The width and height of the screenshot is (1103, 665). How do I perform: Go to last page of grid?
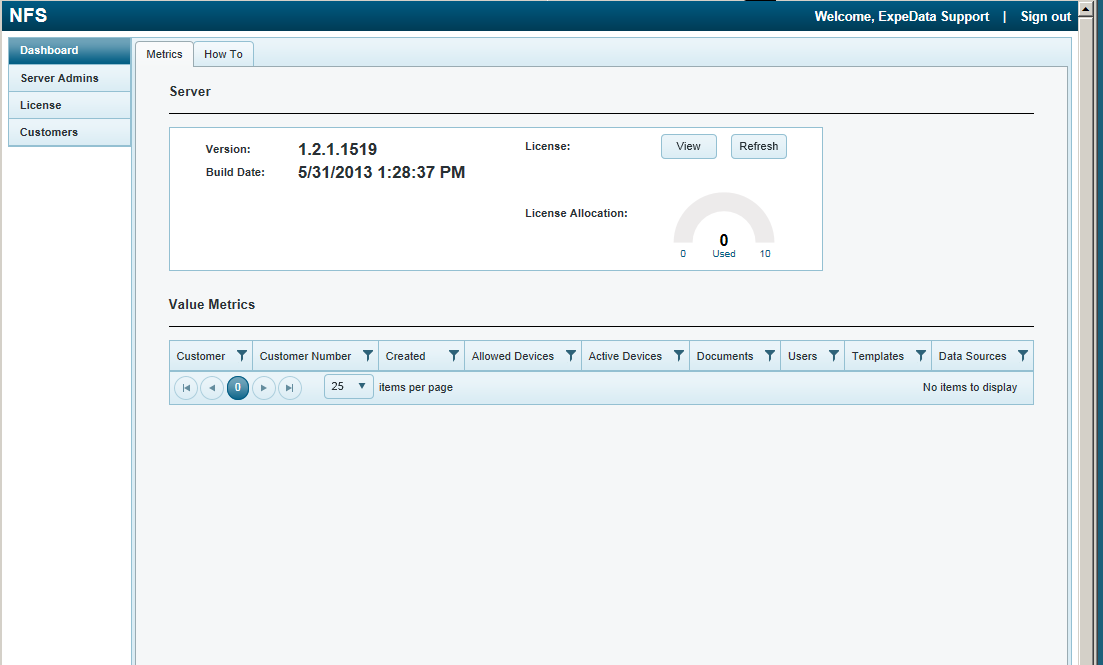290,388
